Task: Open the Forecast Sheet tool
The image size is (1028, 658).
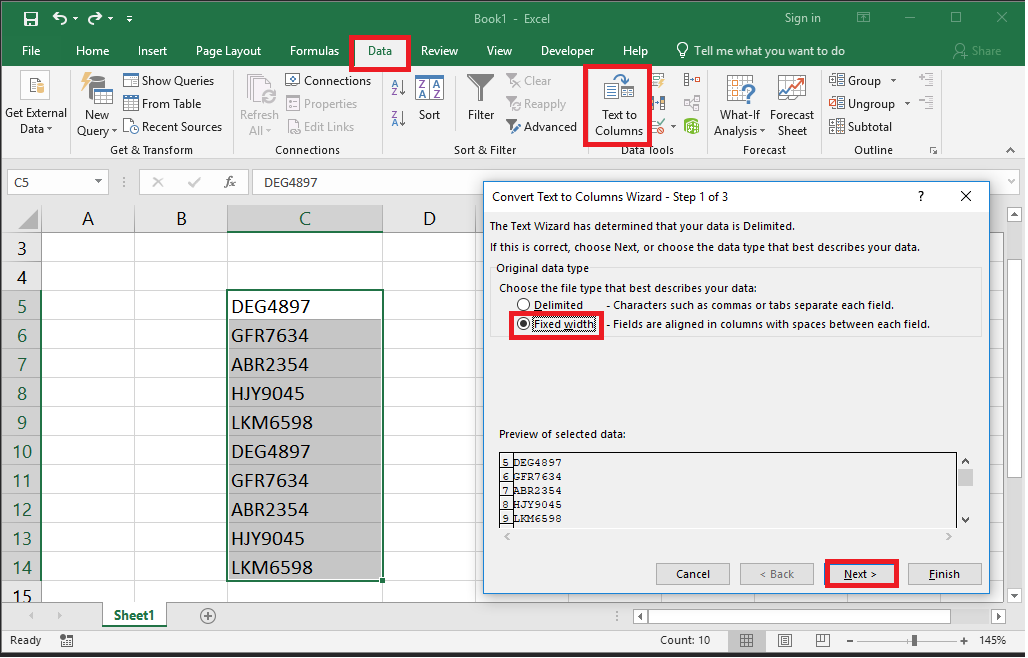Action: tap(791, 104)
